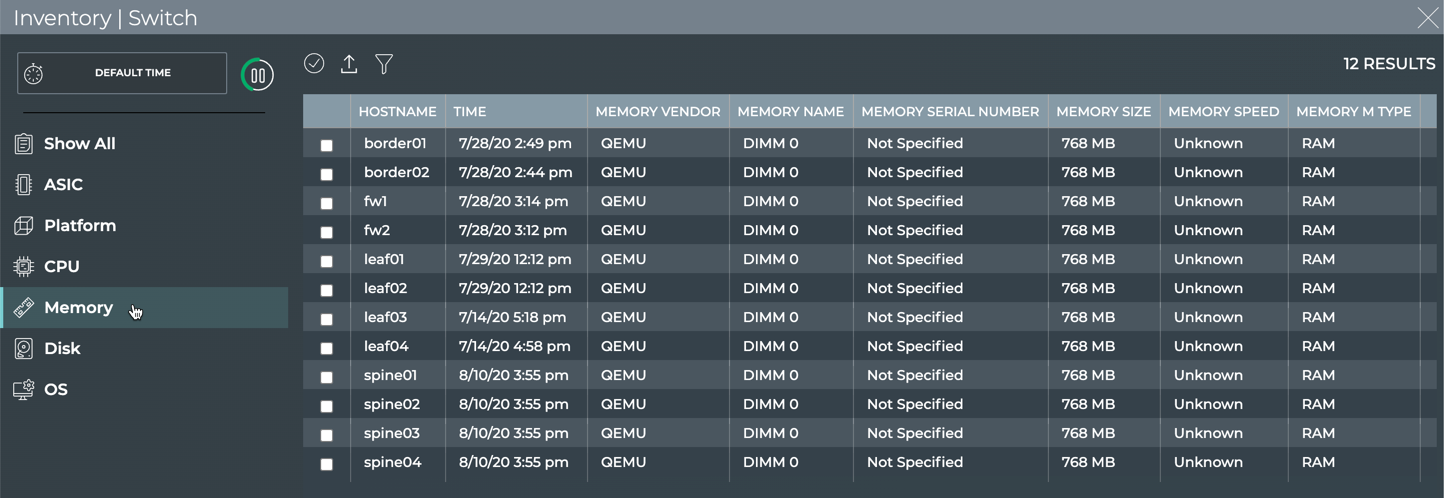Screen dimensions: 1445x498
Task: Click the select-all checkmark icon
Action: click(x=314, y=63)
